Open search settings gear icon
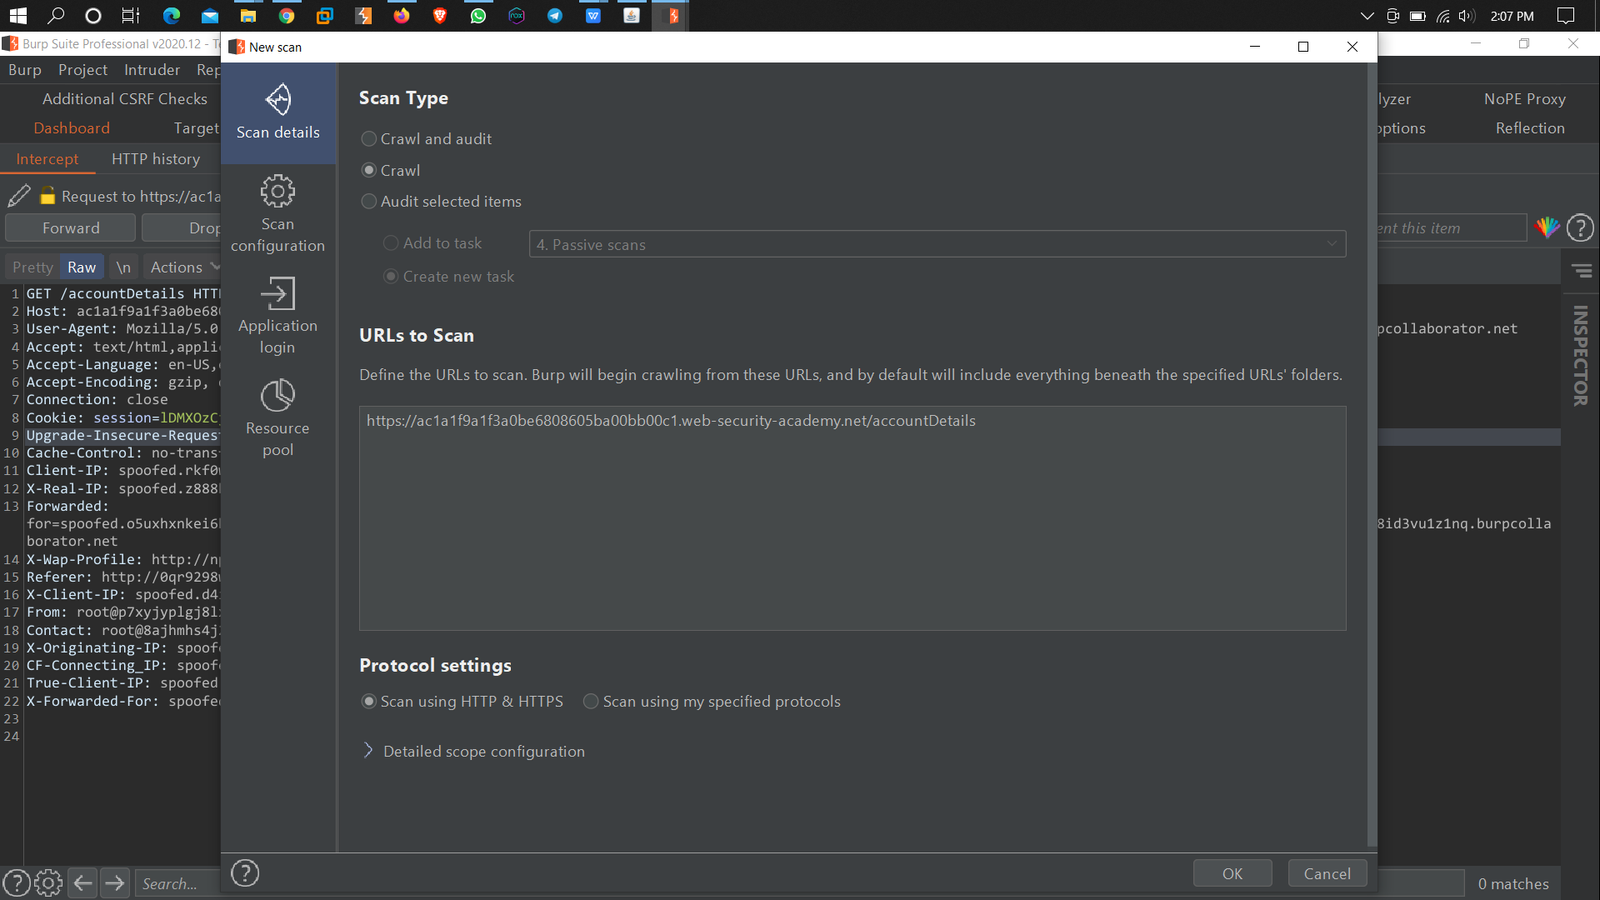1600x900 pixels. tap(48, 883)
